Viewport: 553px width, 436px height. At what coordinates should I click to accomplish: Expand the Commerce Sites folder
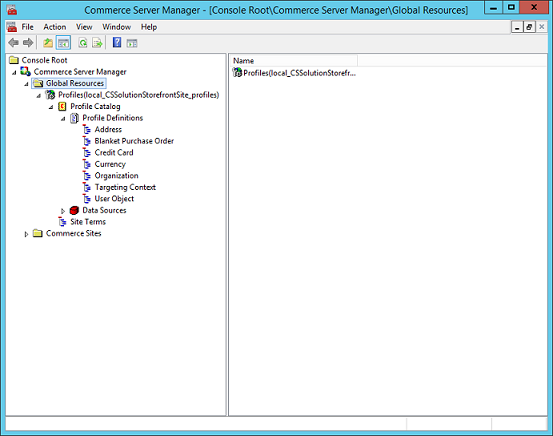tap(26, 234)
